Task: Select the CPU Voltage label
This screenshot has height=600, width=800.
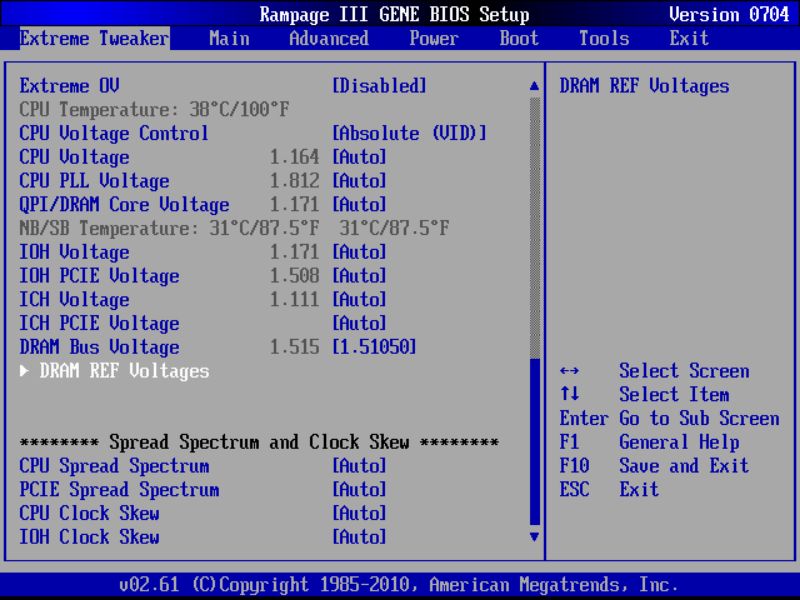Action: tap(74, 157)
